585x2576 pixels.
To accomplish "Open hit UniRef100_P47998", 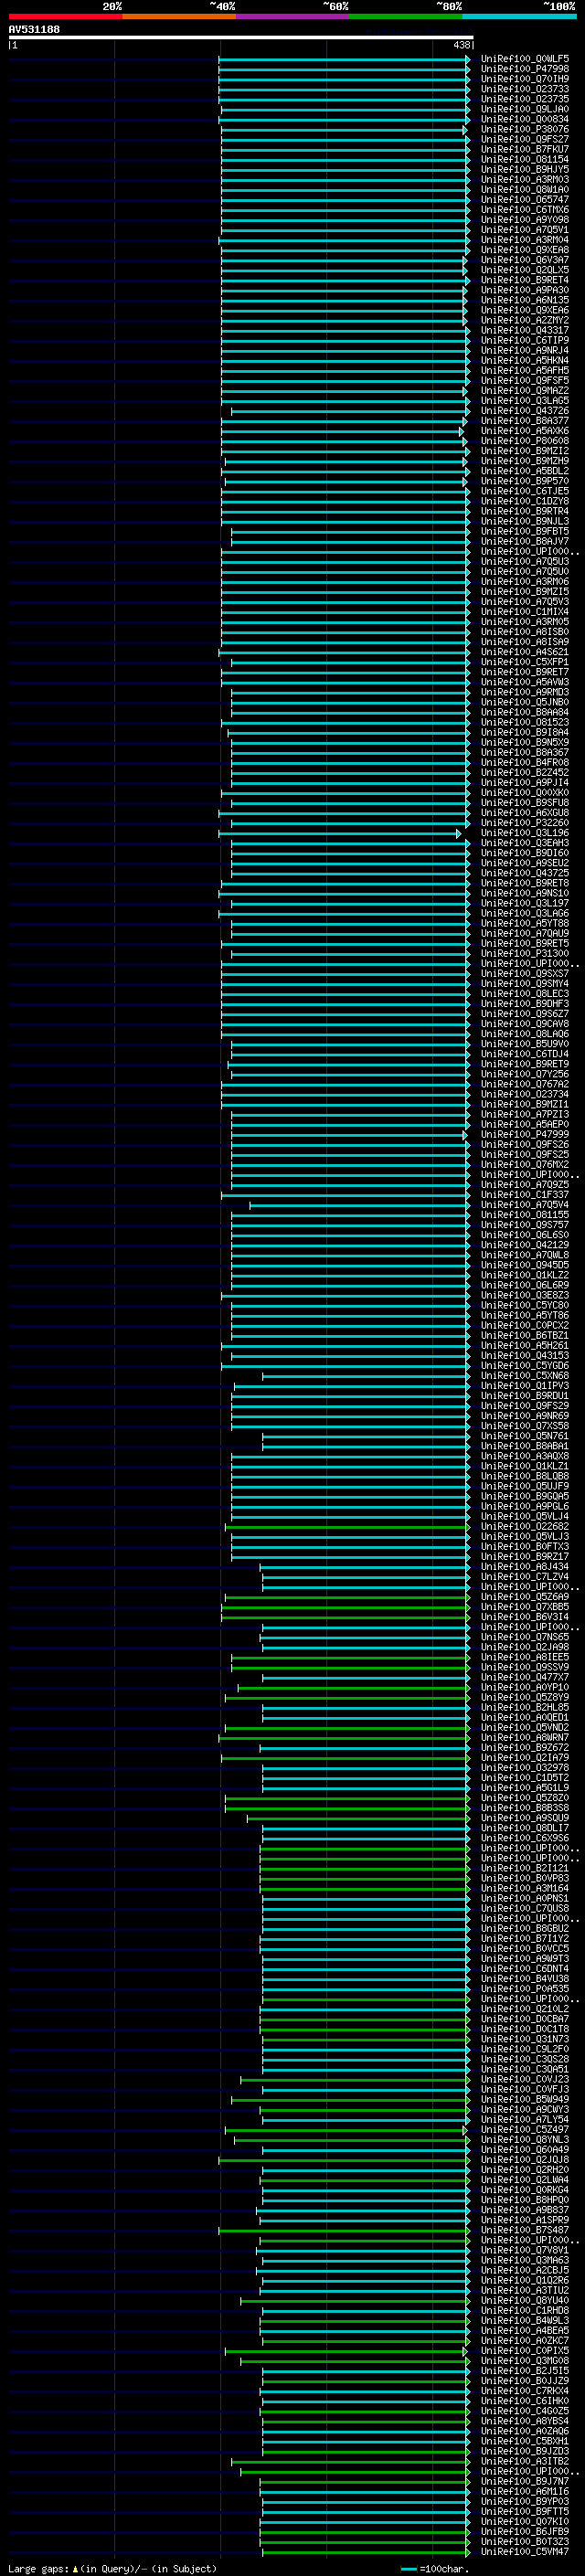I will 525,69.
